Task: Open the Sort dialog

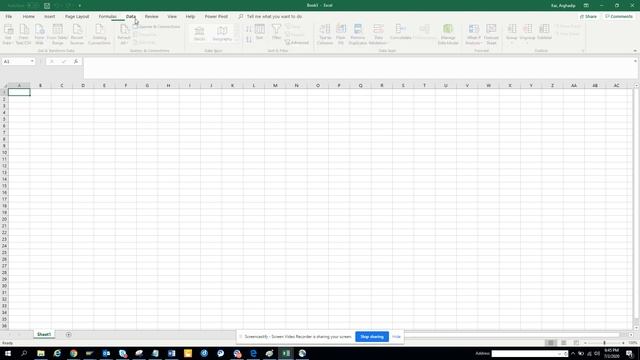Action: click(260, 32)
